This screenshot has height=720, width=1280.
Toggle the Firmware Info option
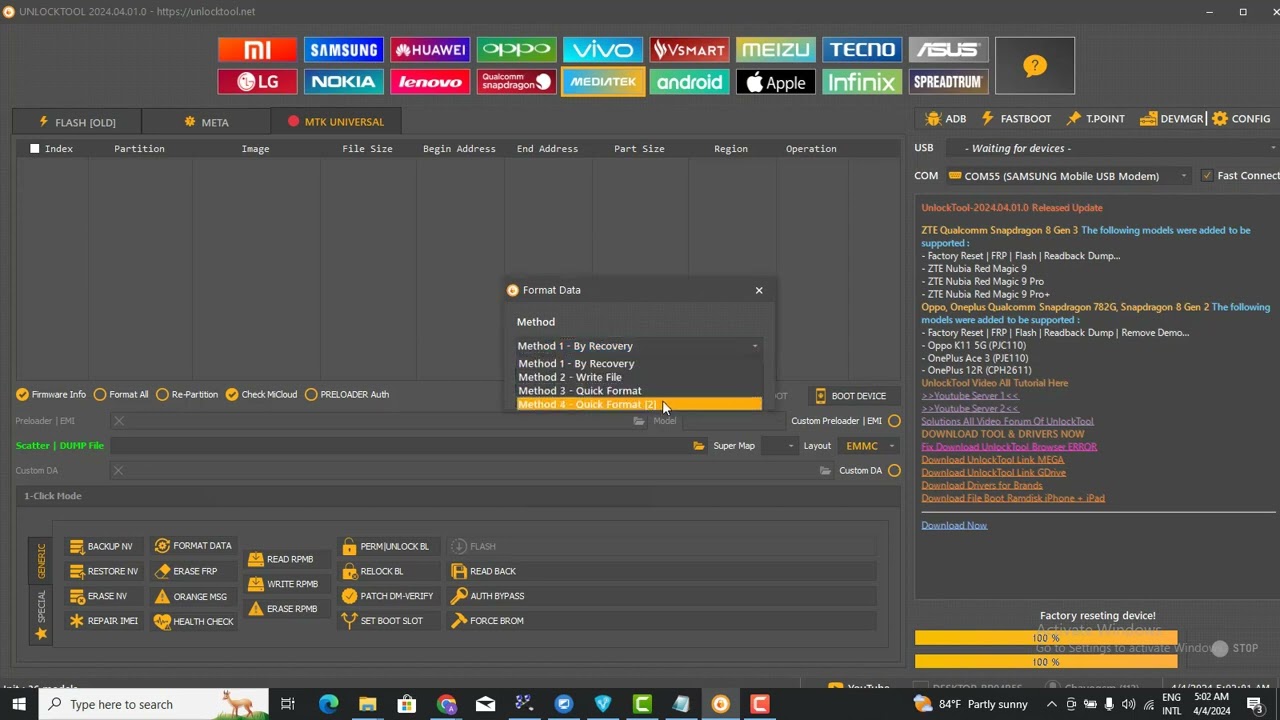coord(22,395)
